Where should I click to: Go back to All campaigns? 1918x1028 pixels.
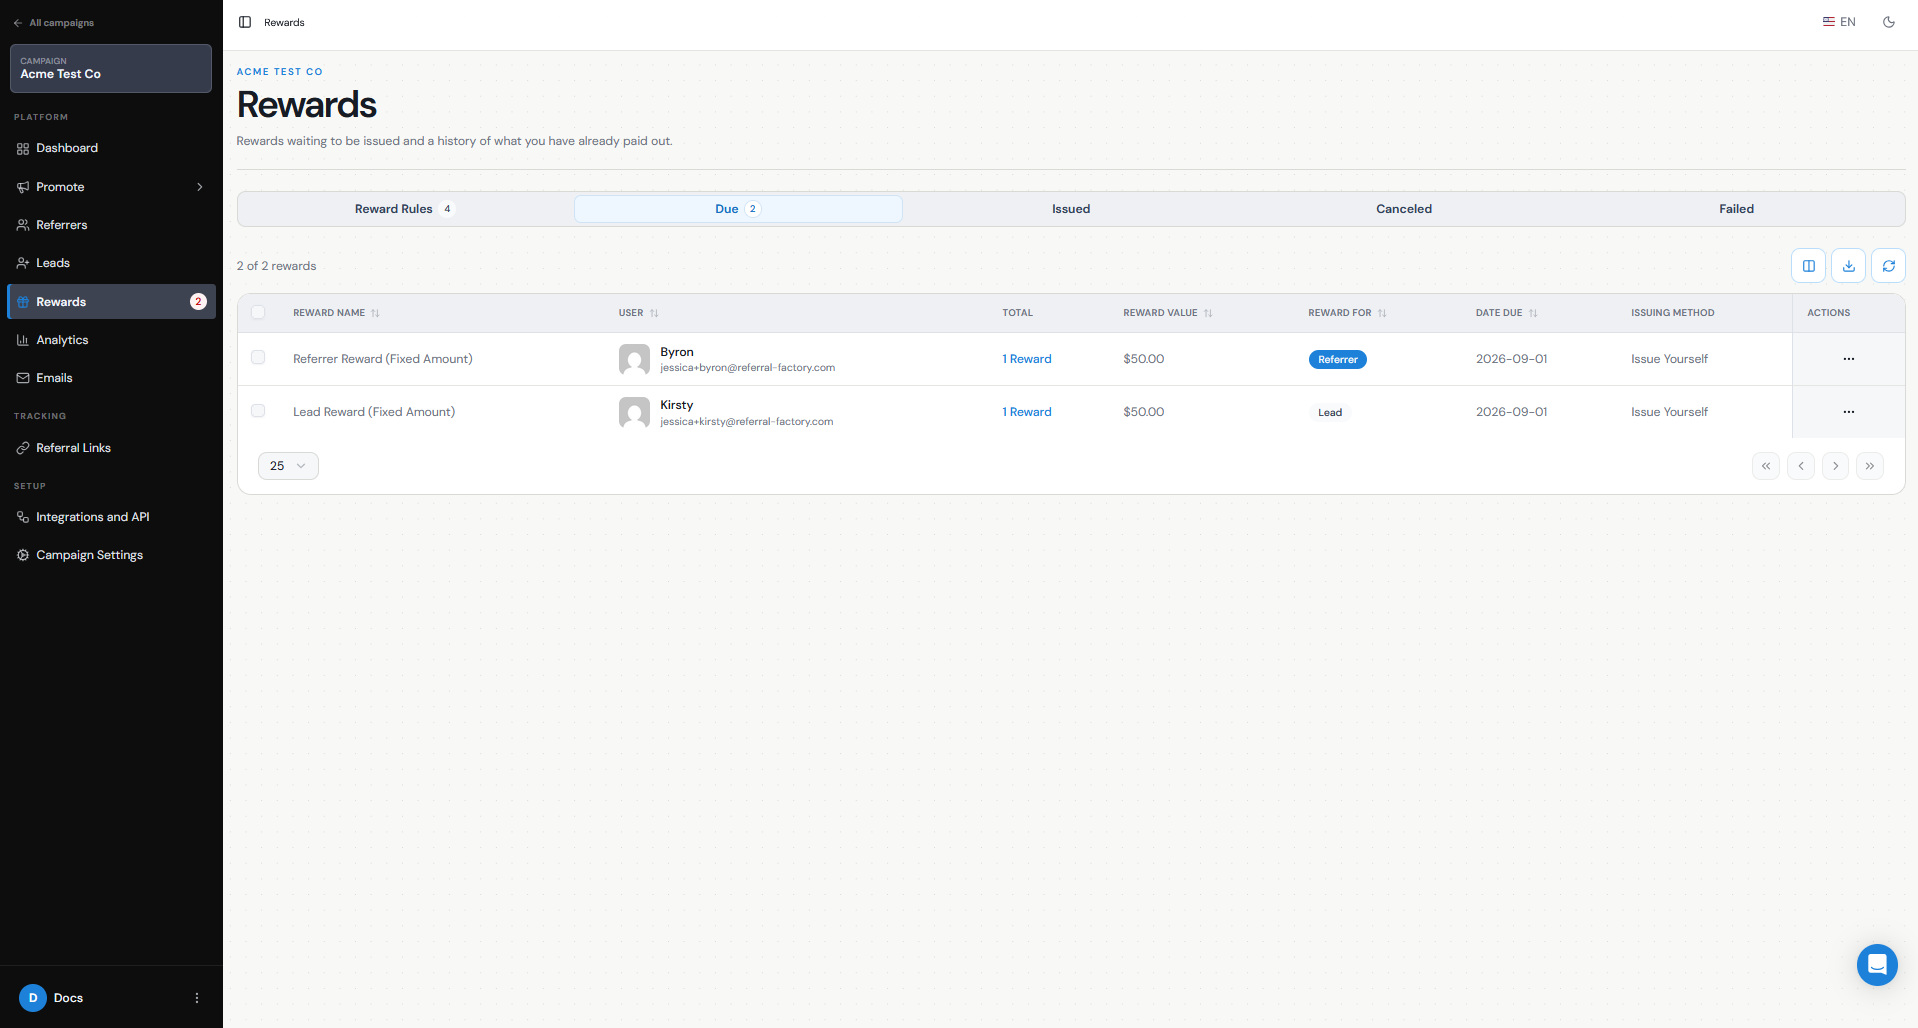[x=54, y=22]
